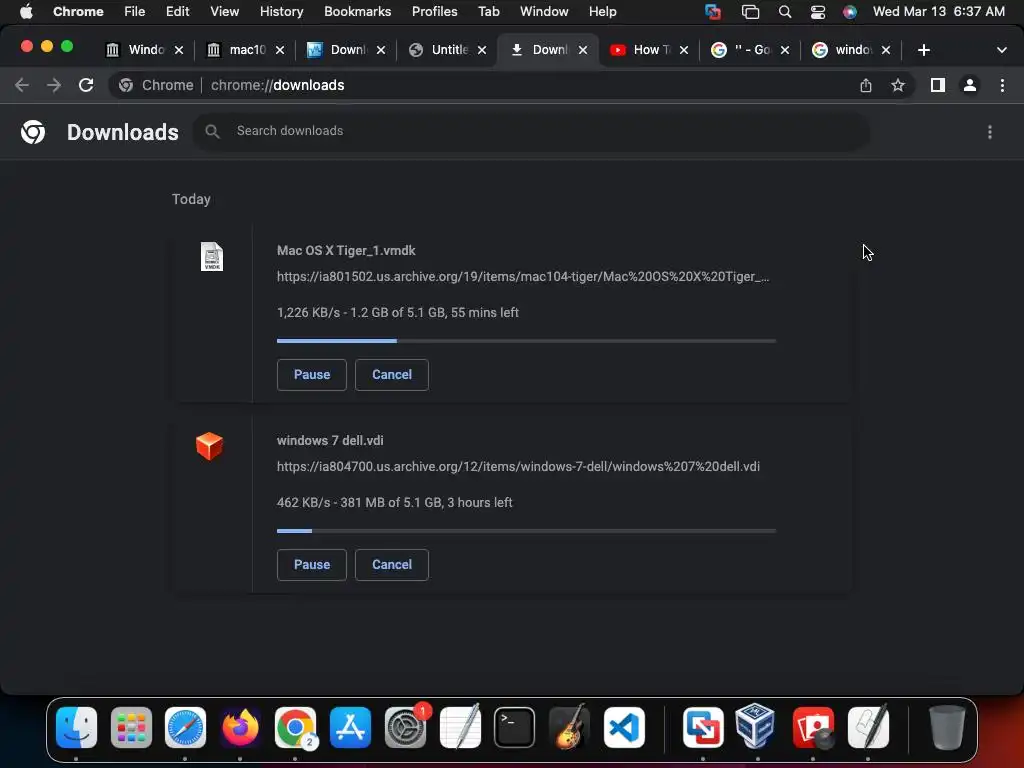Viewport: 1024px width, 768px height.
Task: Open GarageBand from the Dock
Action: tap(569, 728)
